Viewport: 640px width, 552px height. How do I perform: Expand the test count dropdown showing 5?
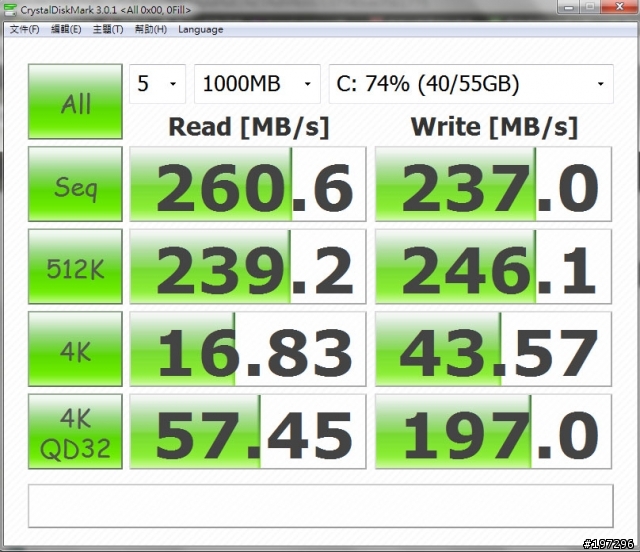pos(158,84)
